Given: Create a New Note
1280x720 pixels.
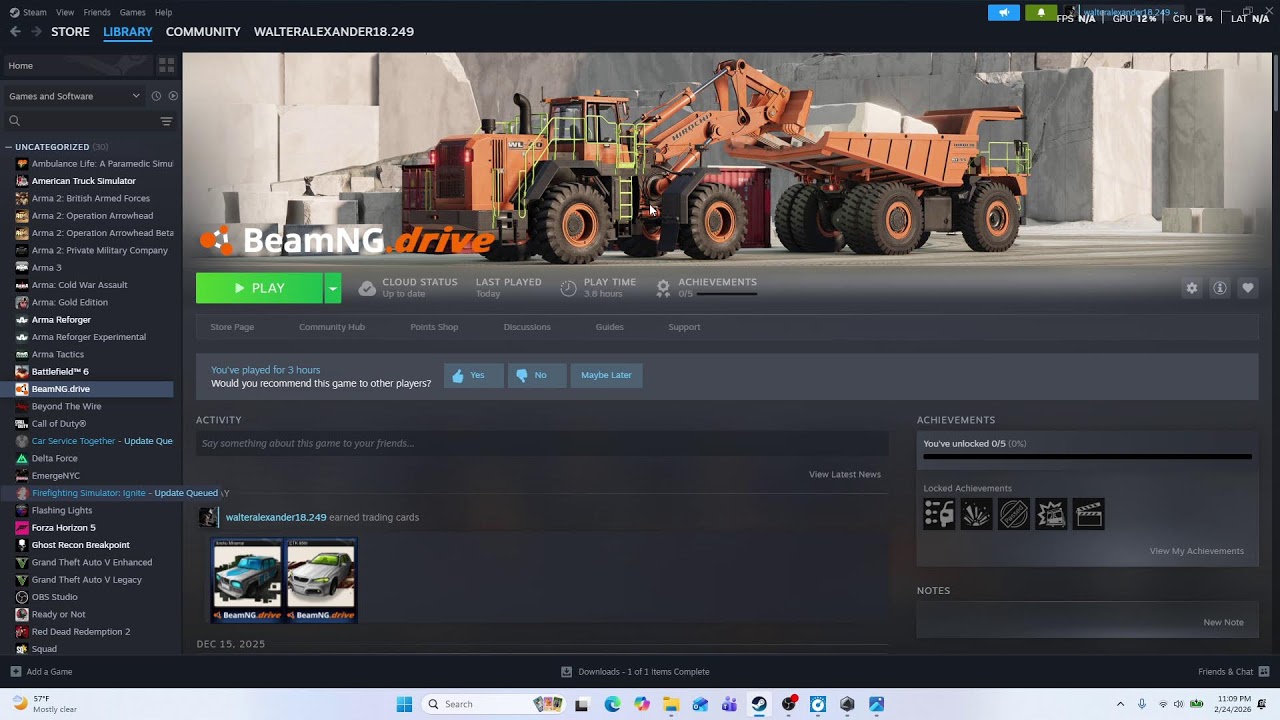Looking at the screenshot, I should coord(1223,622).
